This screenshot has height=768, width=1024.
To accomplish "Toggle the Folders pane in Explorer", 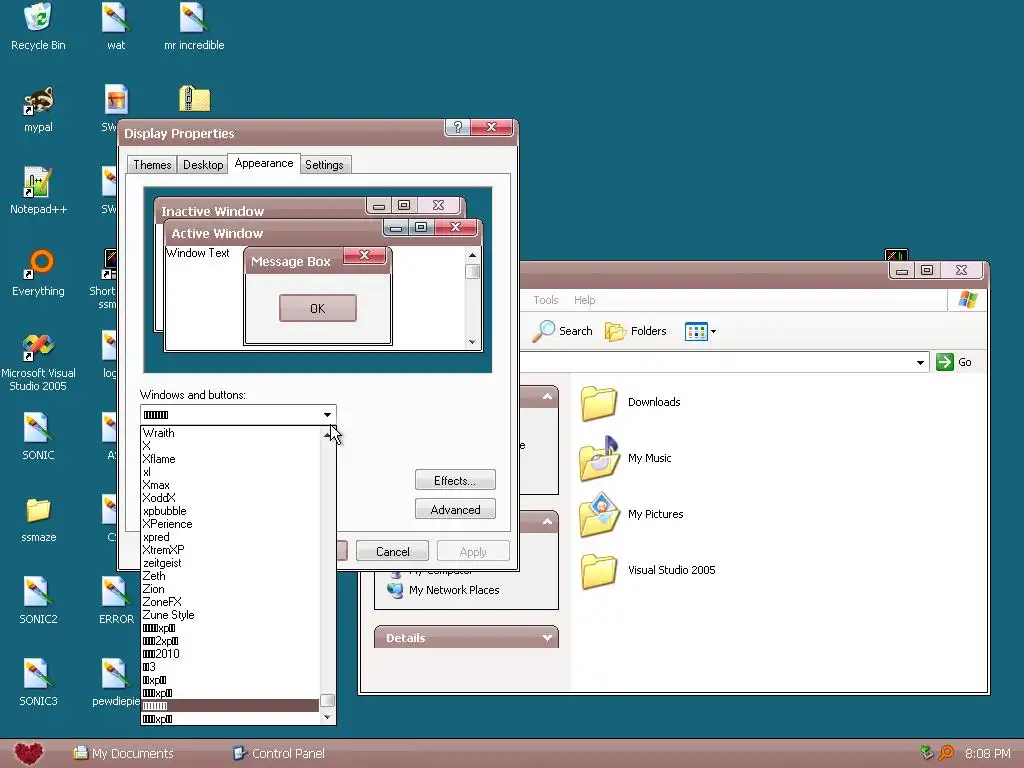I will (635, 331).
